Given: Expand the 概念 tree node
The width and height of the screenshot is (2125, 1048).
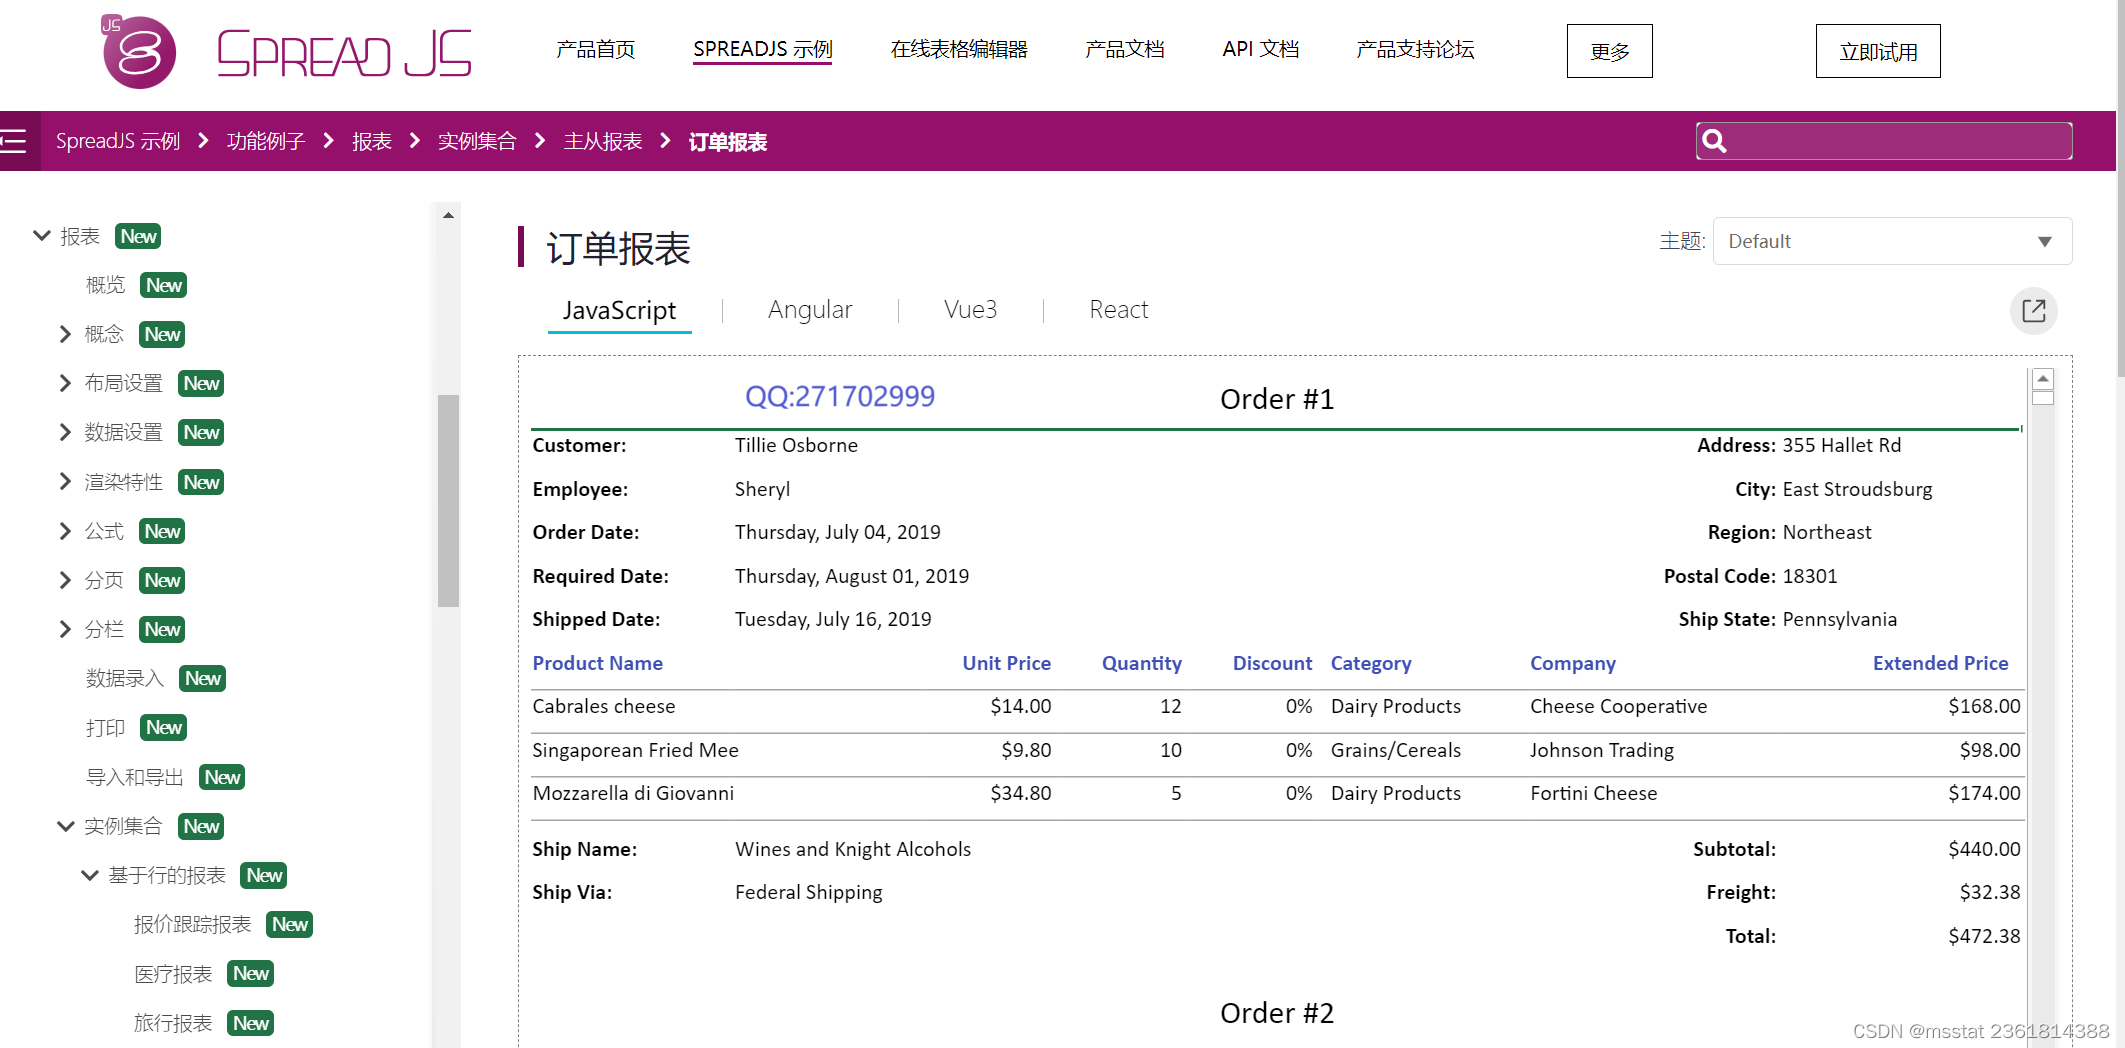Looking at the screenshot, I should [x=65, y=334].
